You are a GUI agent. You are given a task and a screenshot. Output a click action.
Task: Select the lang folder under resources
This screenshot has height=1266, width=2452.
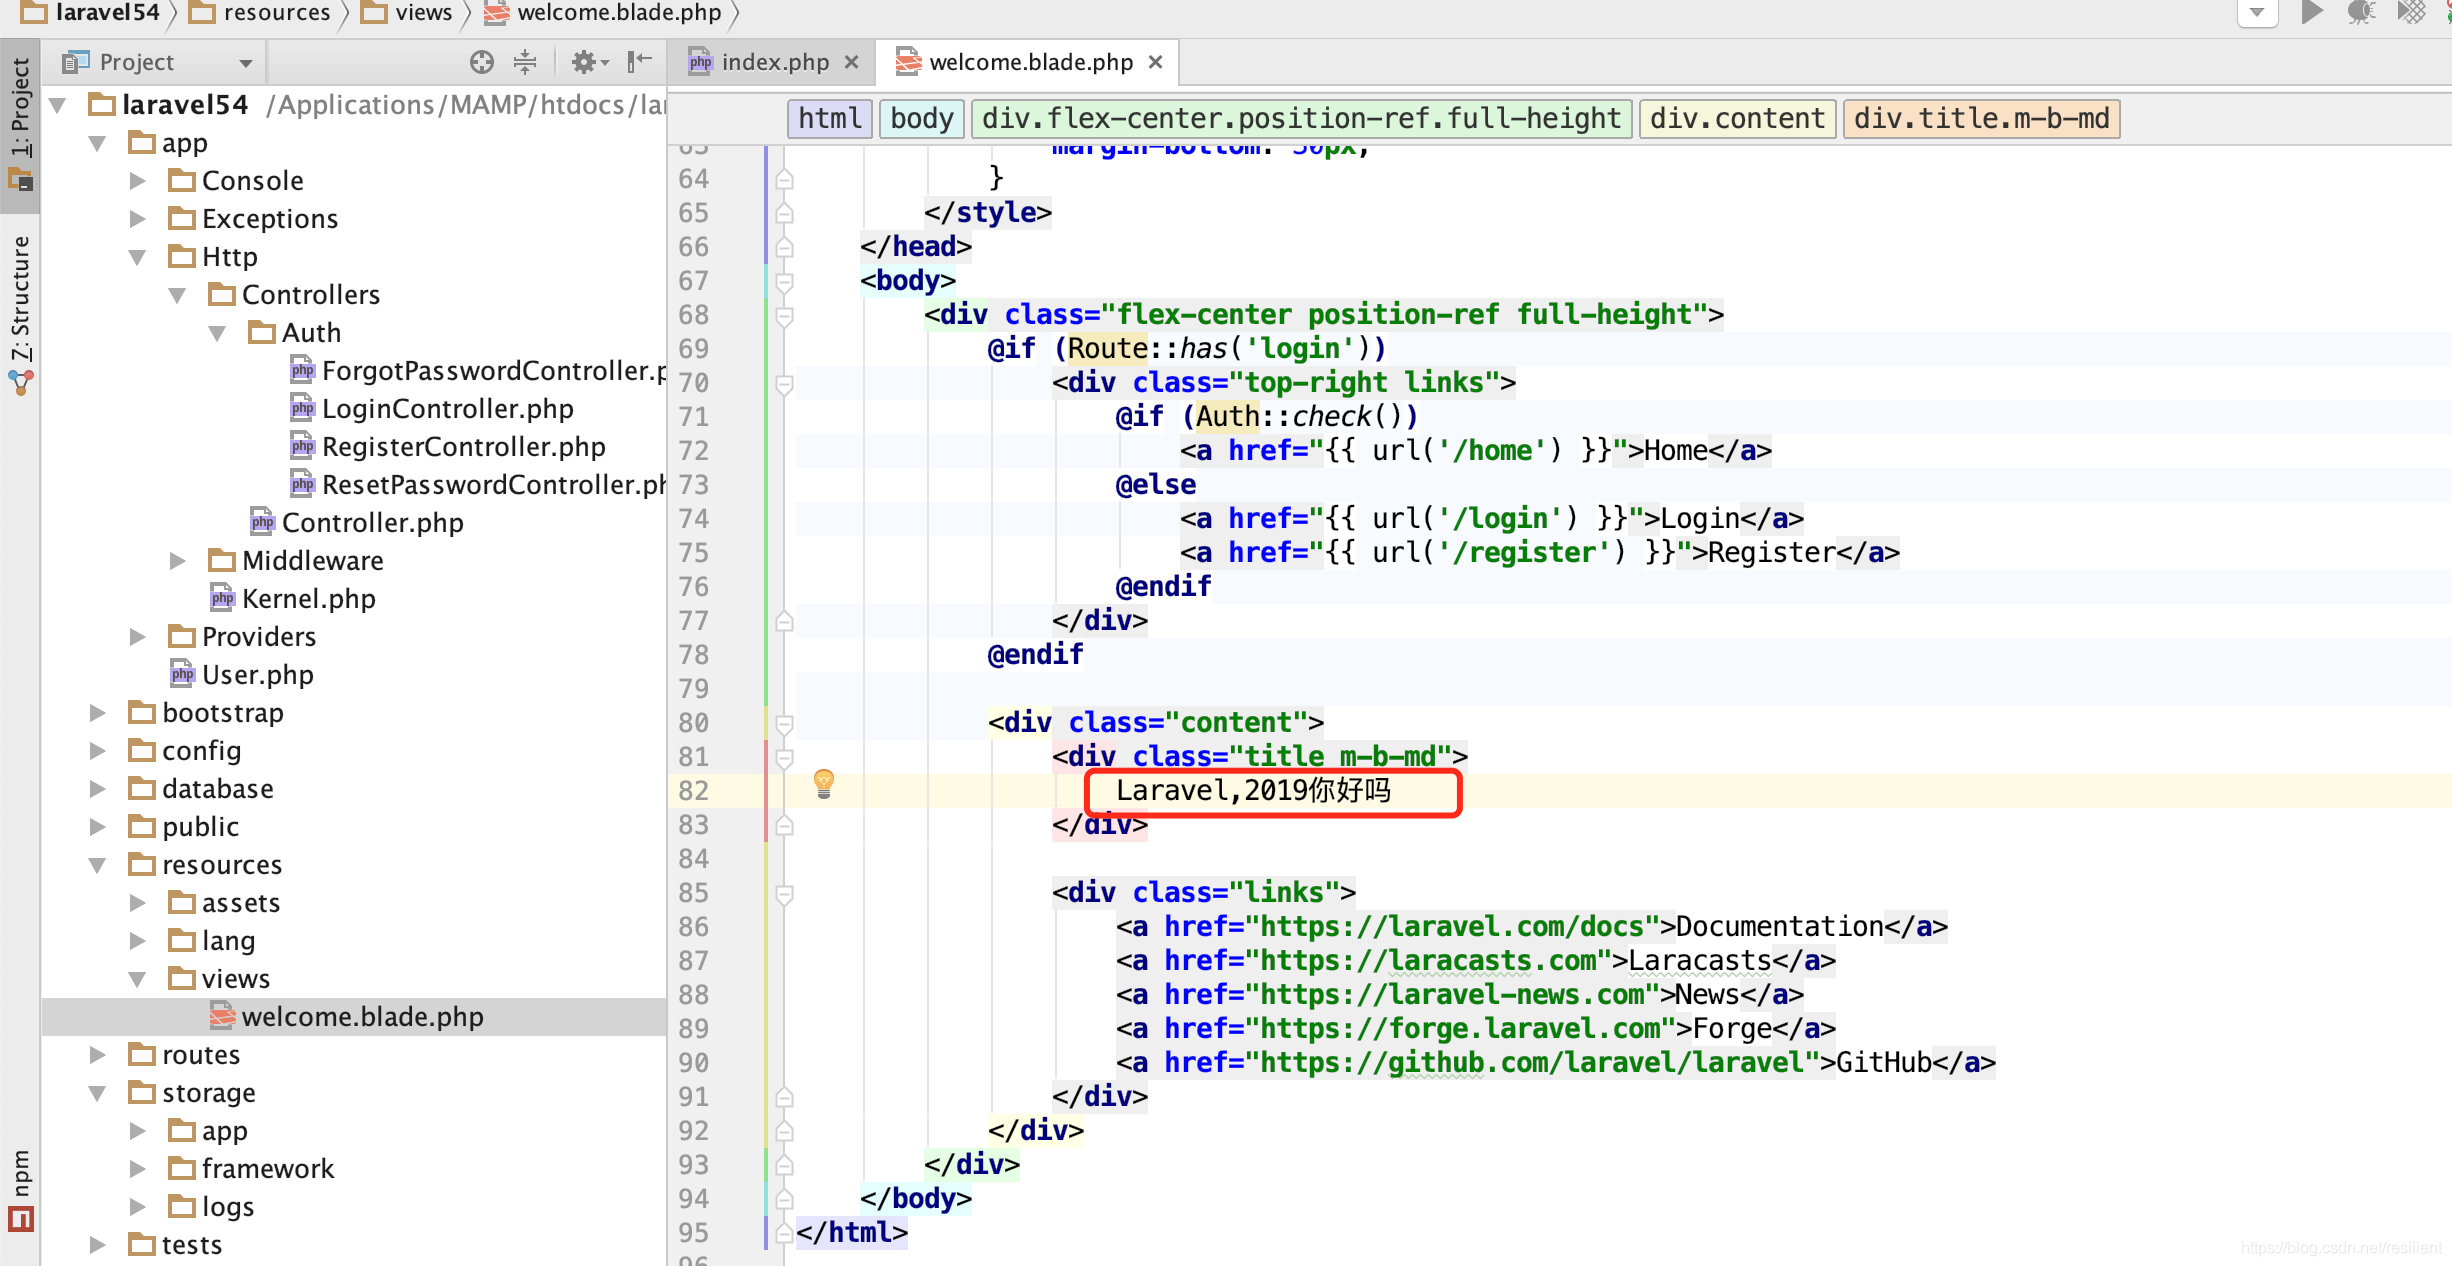coord(213,941)
